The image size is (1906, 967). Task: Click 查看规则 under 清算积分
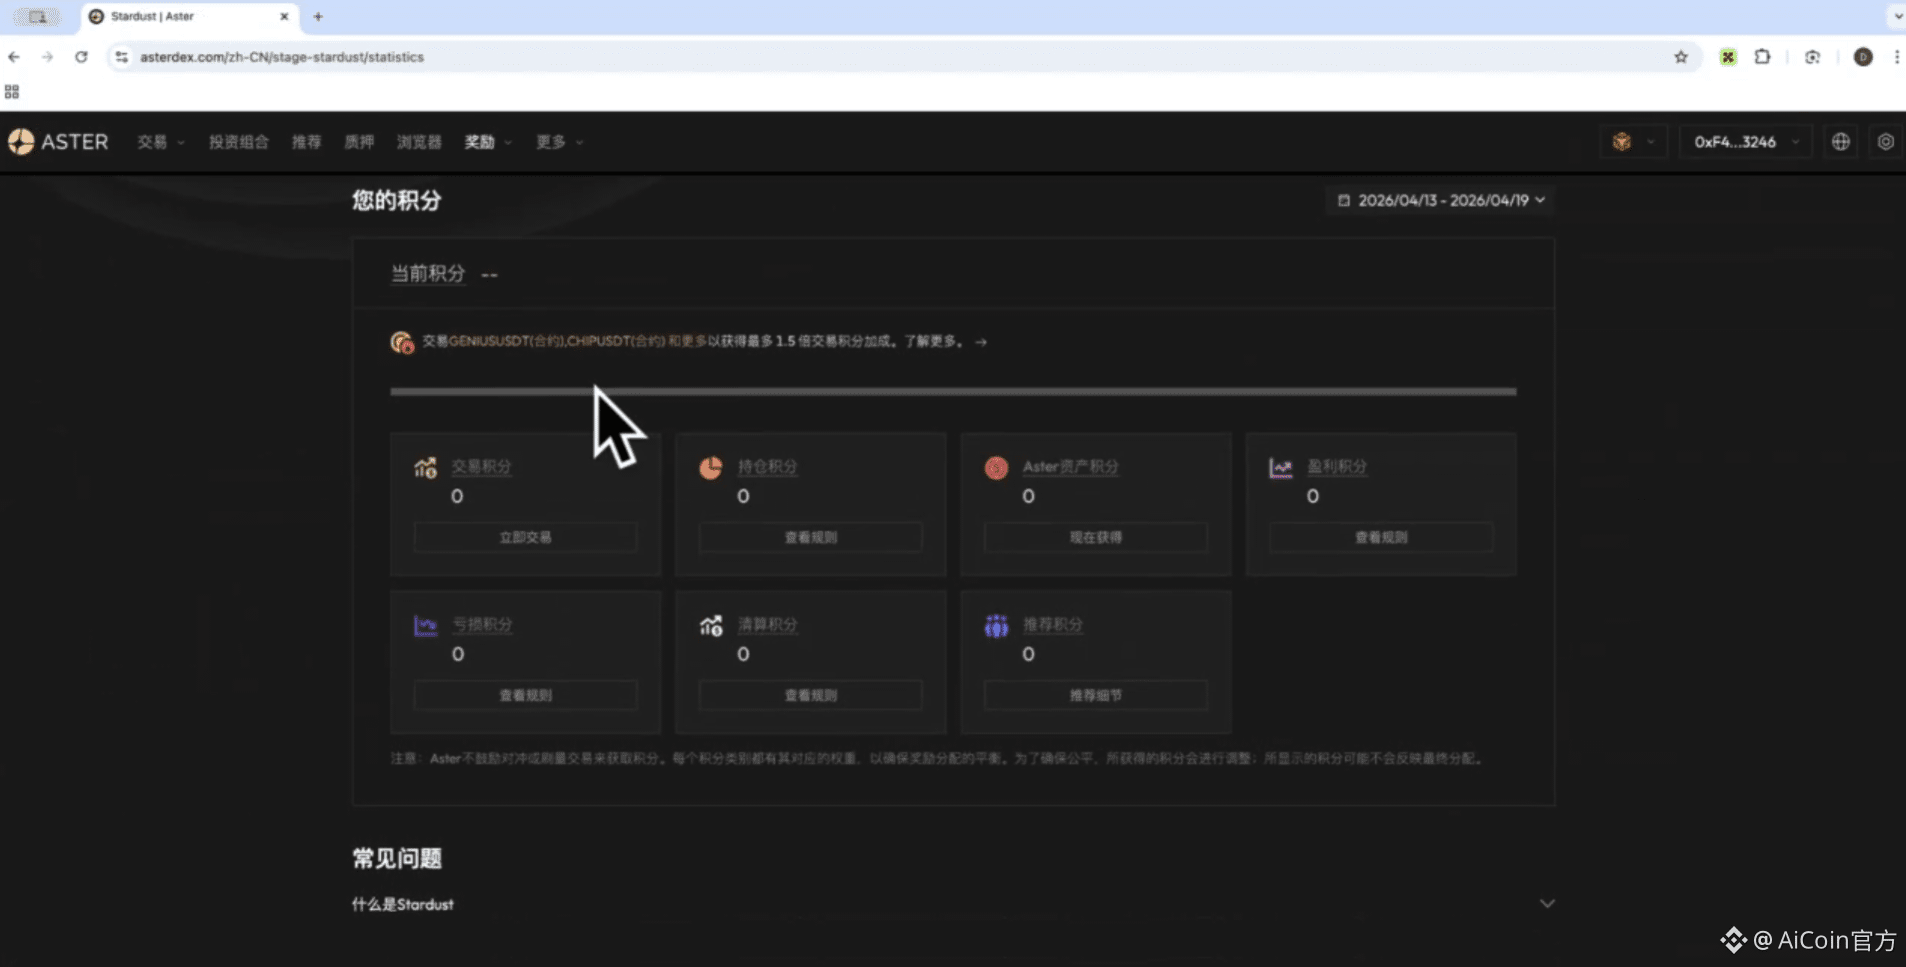tap(810, 695)
